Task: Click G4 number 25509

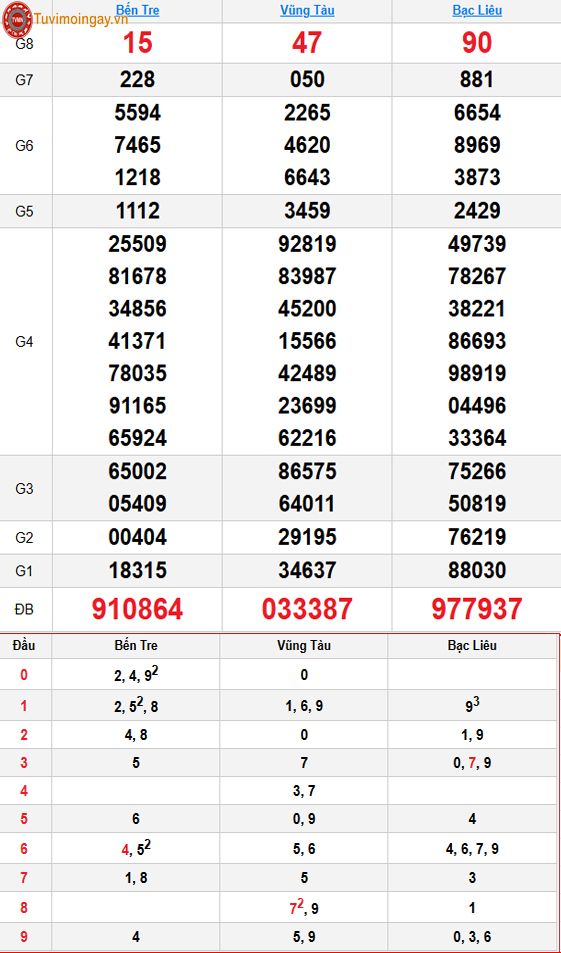Action: pyautogui.click(x=137, y=244)
